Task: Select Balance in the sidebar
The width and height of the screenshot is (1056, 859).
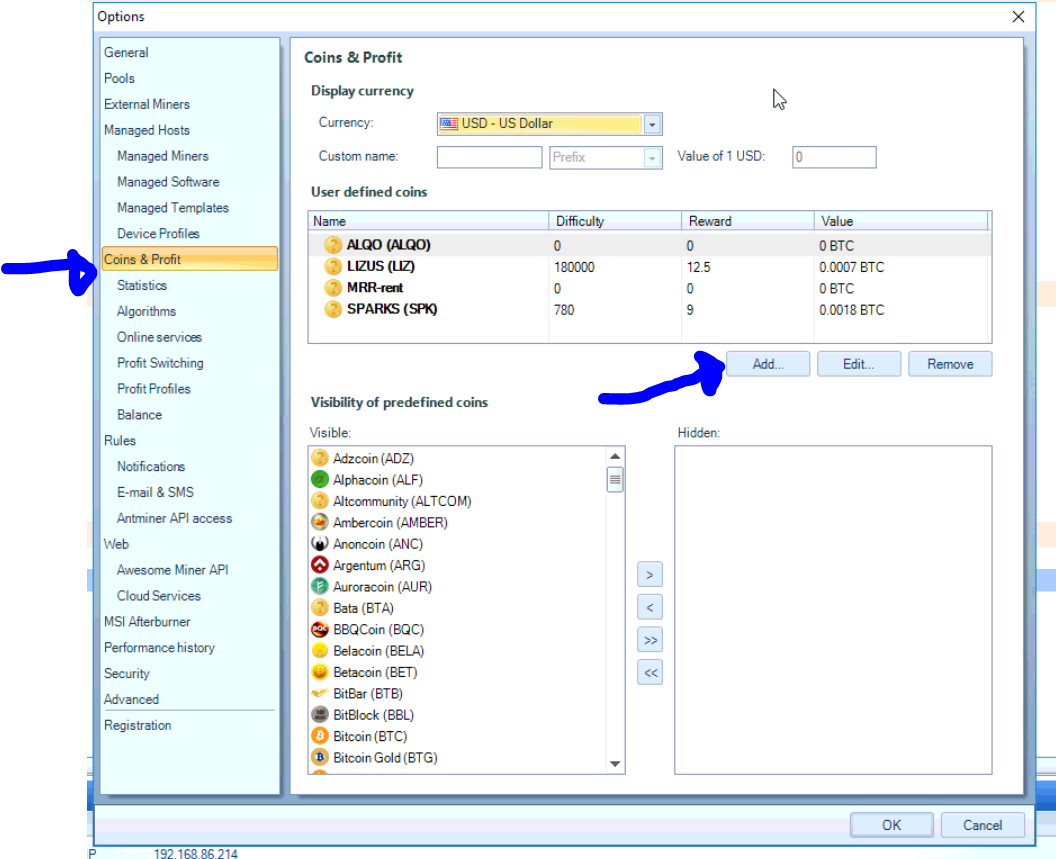Action: click(139, 415)
